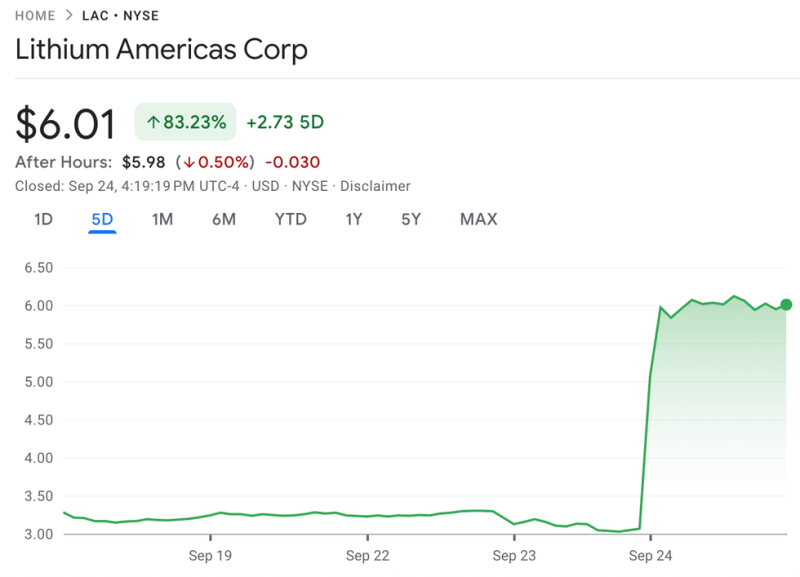The width and height of the screenshot is (800, 577).
Task: Click the red down-arrow beside after-hours change
Action: 188,162
